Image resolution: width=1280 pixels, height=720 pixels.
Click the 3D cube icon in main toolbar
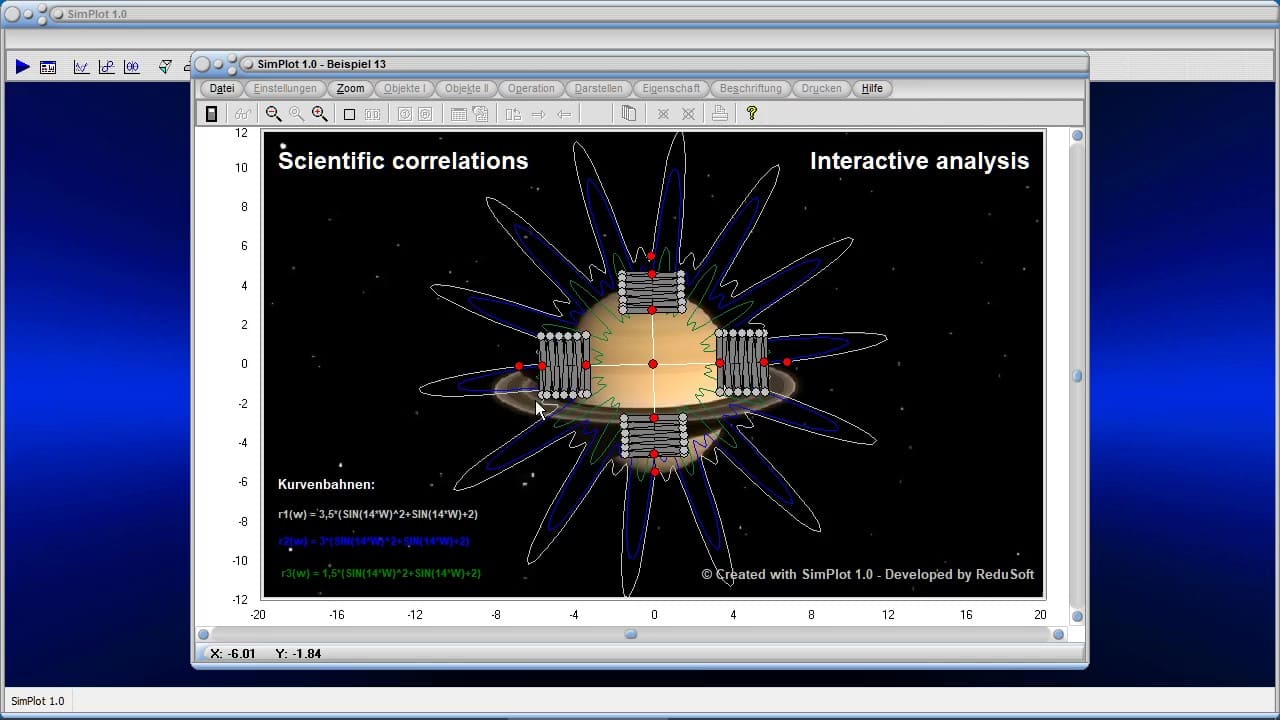[x=165, y=67]
